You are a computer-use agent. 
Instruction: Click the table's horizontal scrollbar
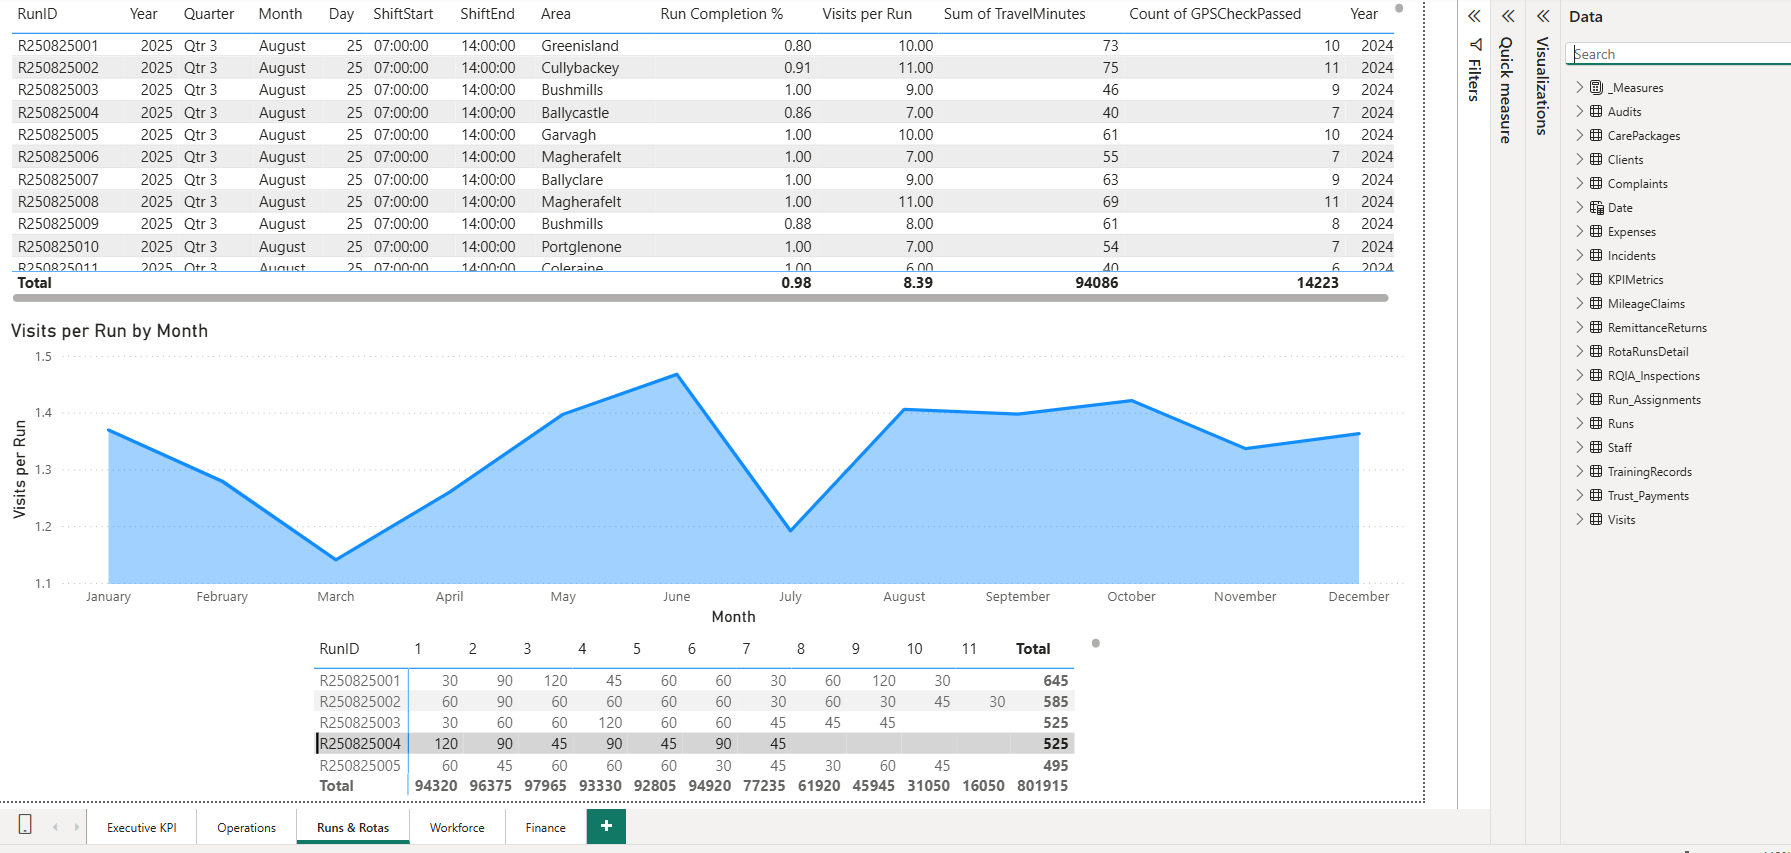(700, 298)
